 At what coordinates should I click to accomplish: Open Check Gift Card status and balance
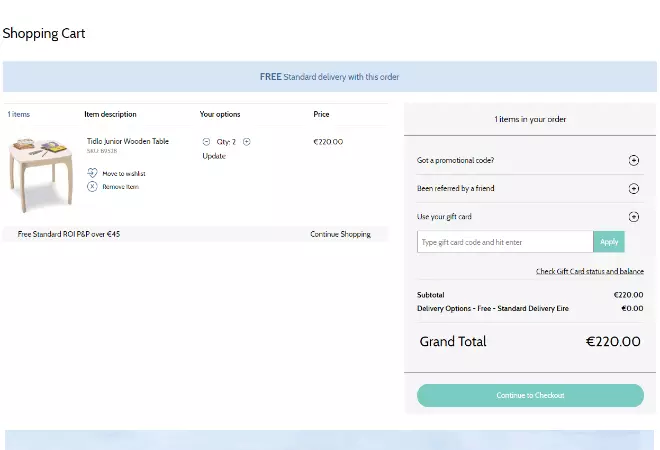click(589, 271)
